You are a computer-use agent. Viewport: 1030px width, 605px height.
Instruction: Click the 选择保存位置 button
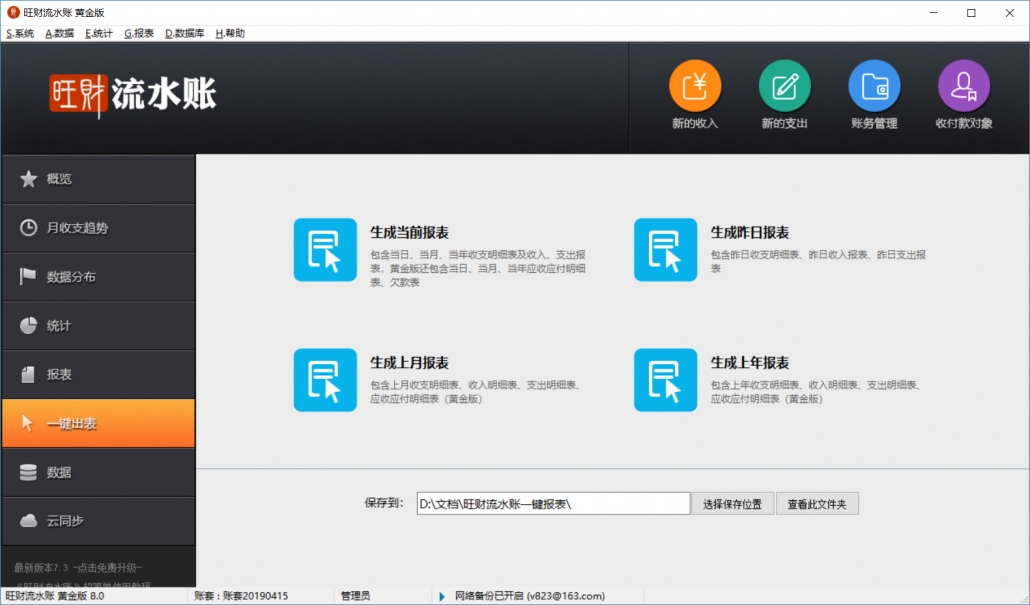(x=732, y=504)
